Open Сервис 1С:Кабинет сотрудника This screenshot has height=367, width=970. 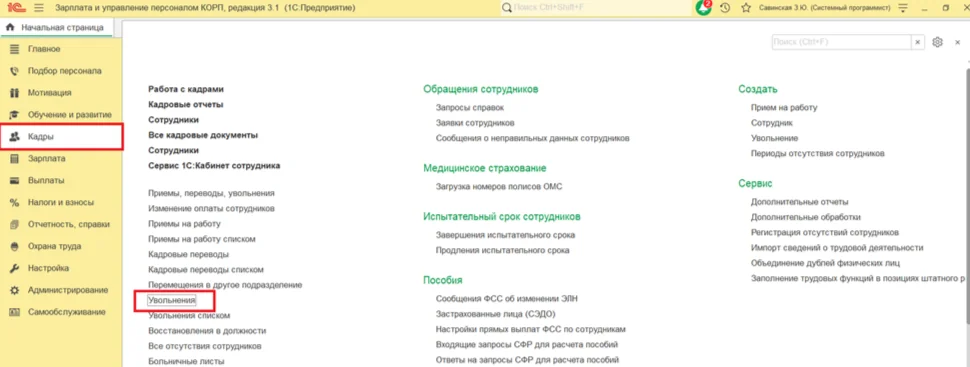214,166
